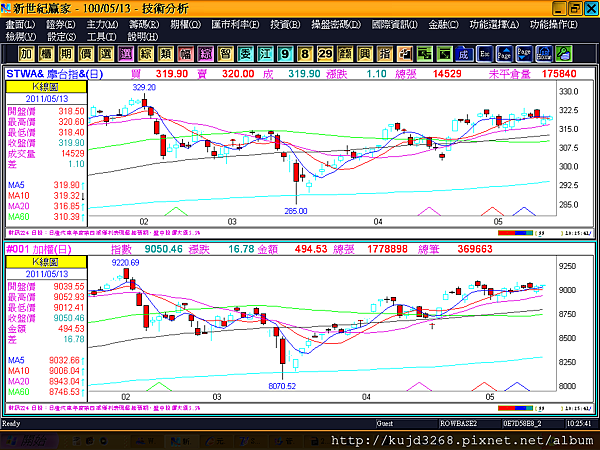This screenshot has width=600, height=450.
Task: Click the yellow 8 toolbar icon
Action: [x=305, y=54]
